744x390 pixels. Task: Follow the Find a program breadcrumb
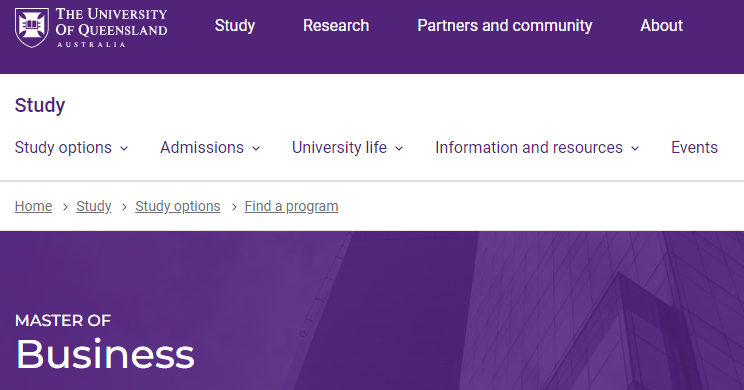(x=291, y=206)
